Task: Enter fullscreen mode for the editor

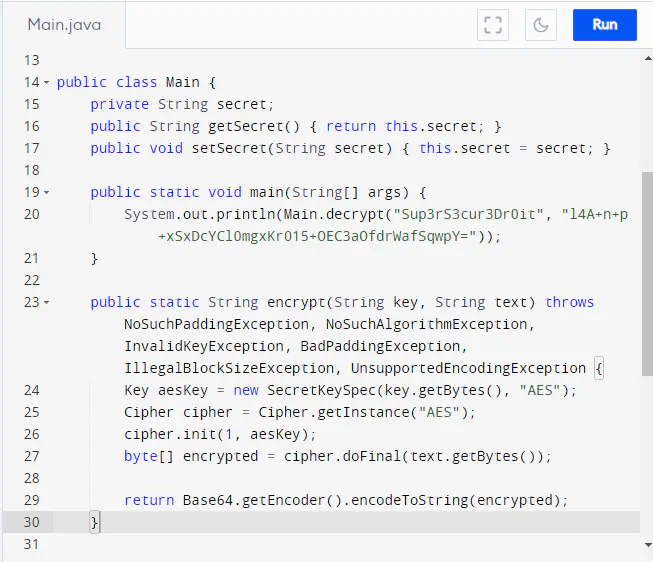Action: tap(492, 25)
